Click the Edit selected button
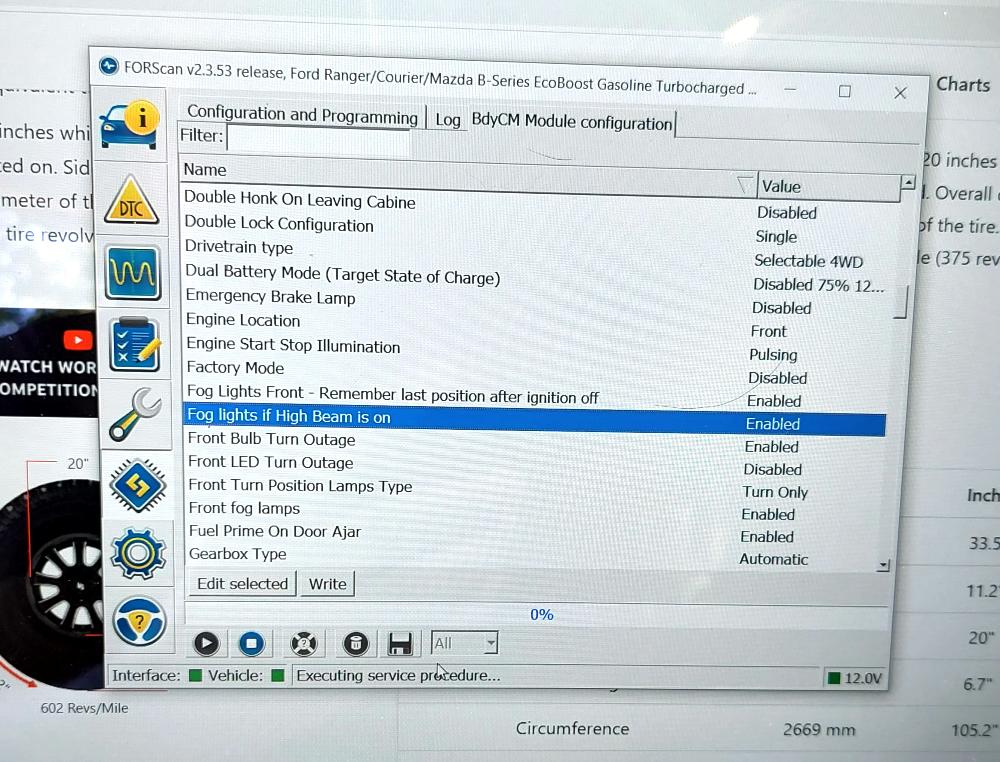 coord(242,584)
